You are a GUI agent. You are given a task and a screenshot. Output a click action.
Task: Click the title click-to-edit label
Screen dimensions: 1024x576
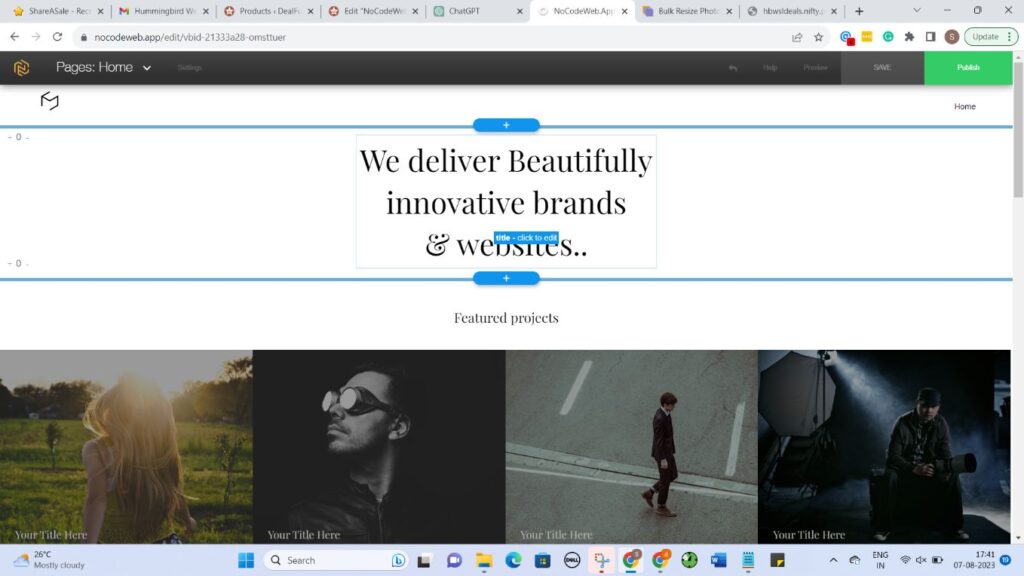point(525,238)
